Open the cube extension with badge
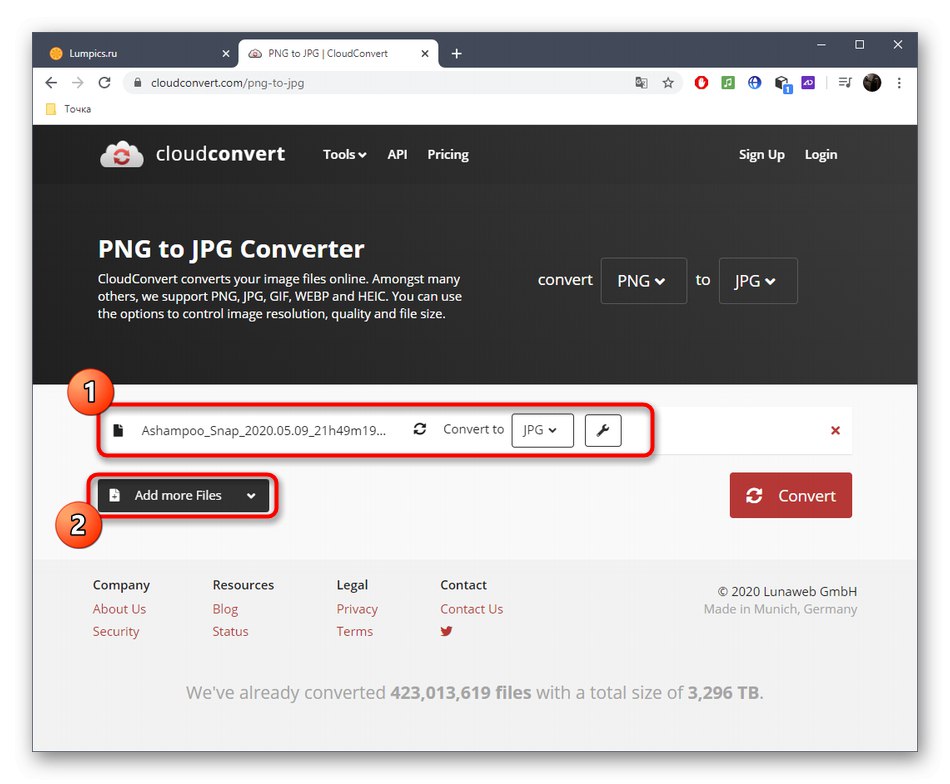The width and height of the screenshot is (950, 784). (x=783, y=84)
